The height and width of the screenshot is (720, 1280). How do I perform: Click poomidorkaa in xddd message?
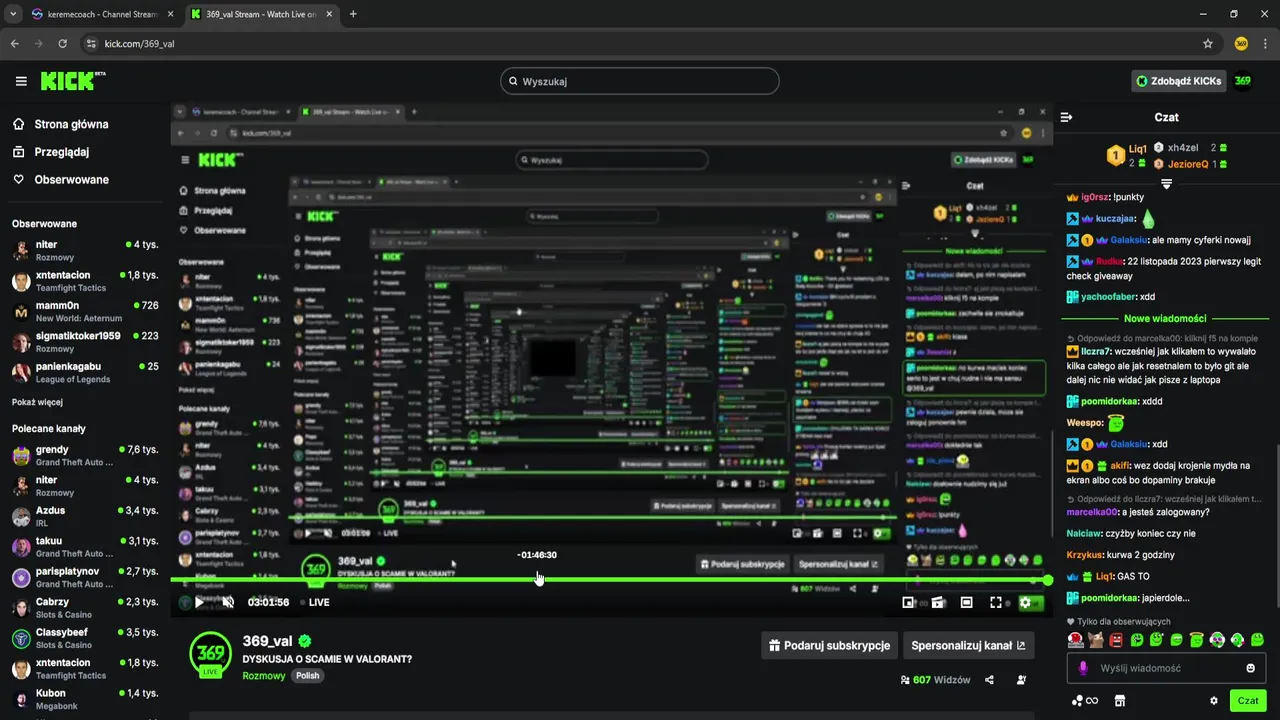click(x=1108, y=401)
